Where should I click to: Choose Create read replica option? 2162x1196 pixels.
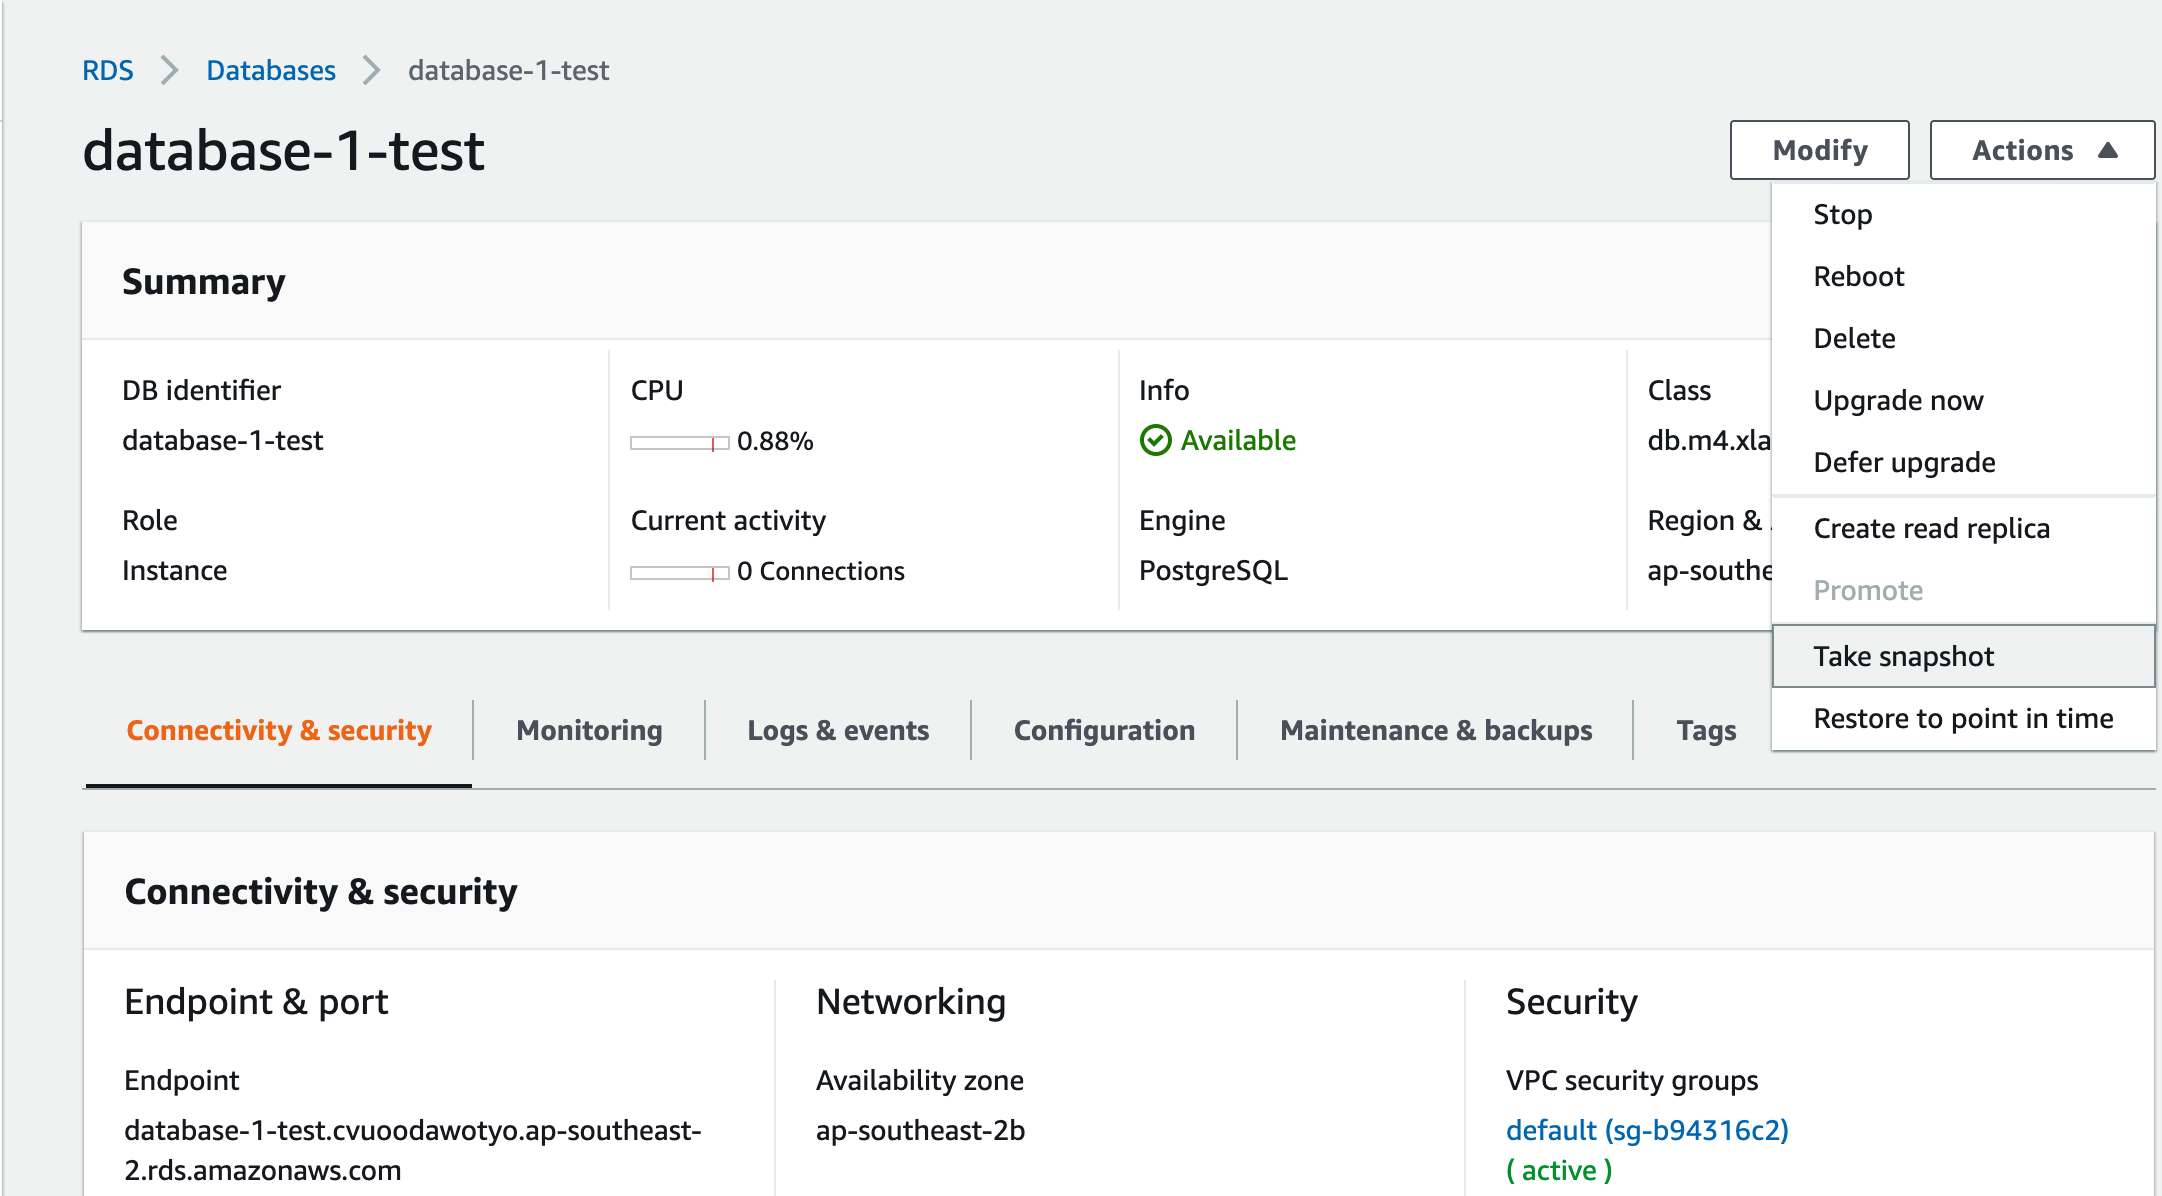[1931, 528]
